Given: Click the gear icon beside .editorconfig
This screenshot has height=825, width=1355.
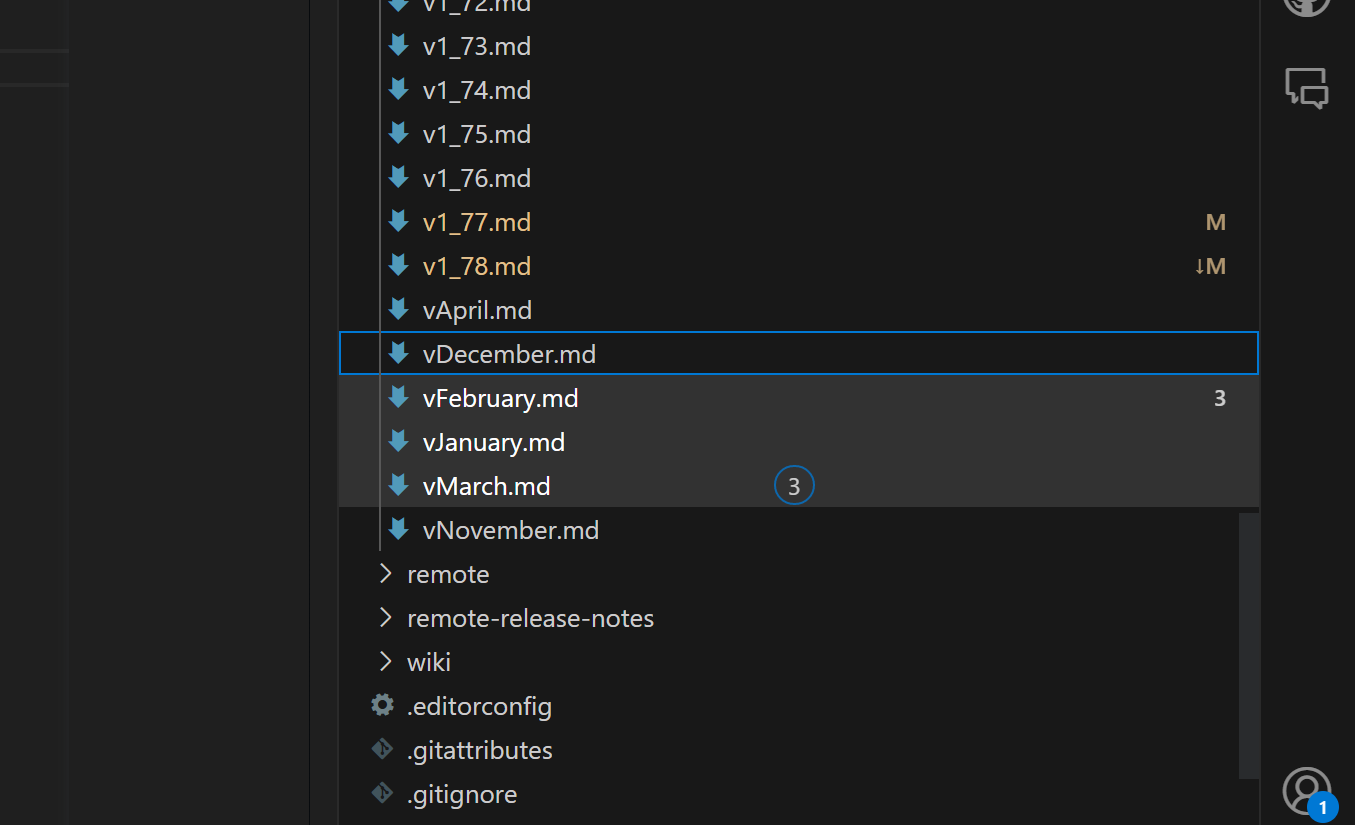Looking at the screenshot, I should tap(382, 705).
